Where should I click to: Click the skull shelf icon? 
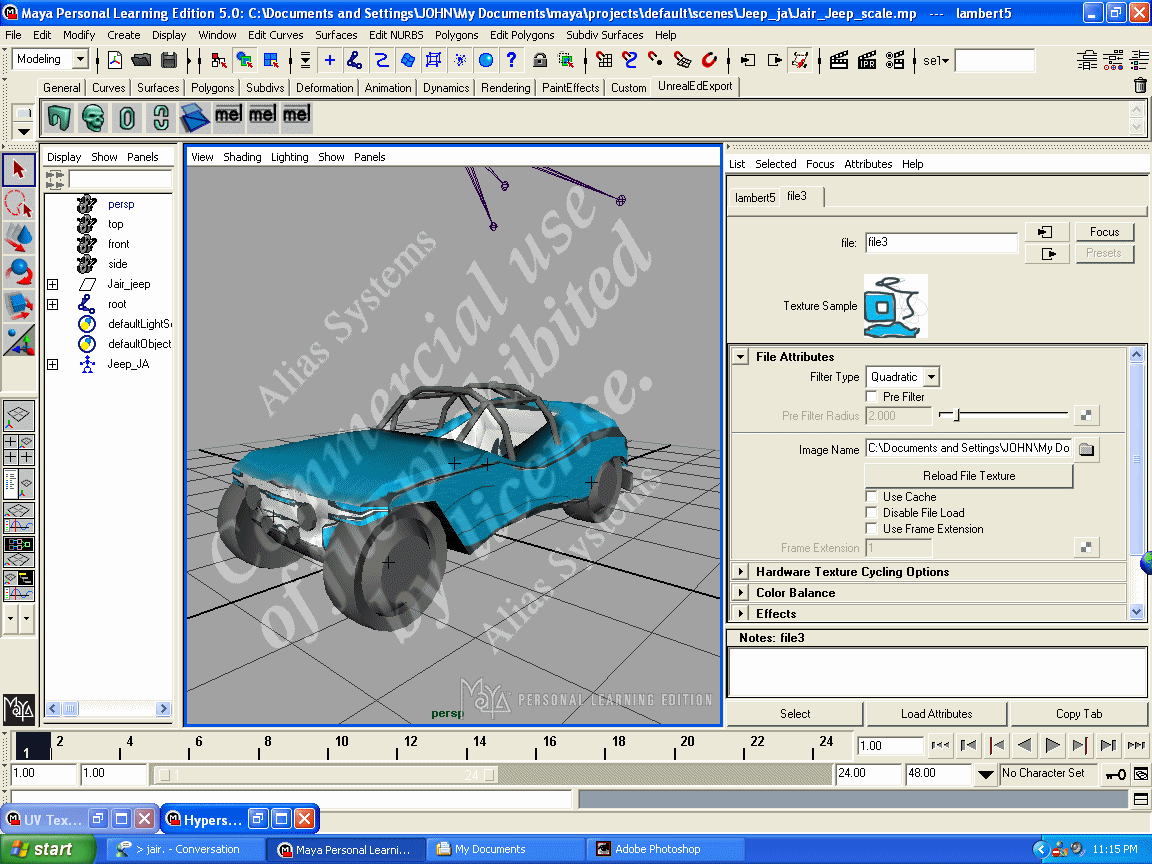pos(93,118)
